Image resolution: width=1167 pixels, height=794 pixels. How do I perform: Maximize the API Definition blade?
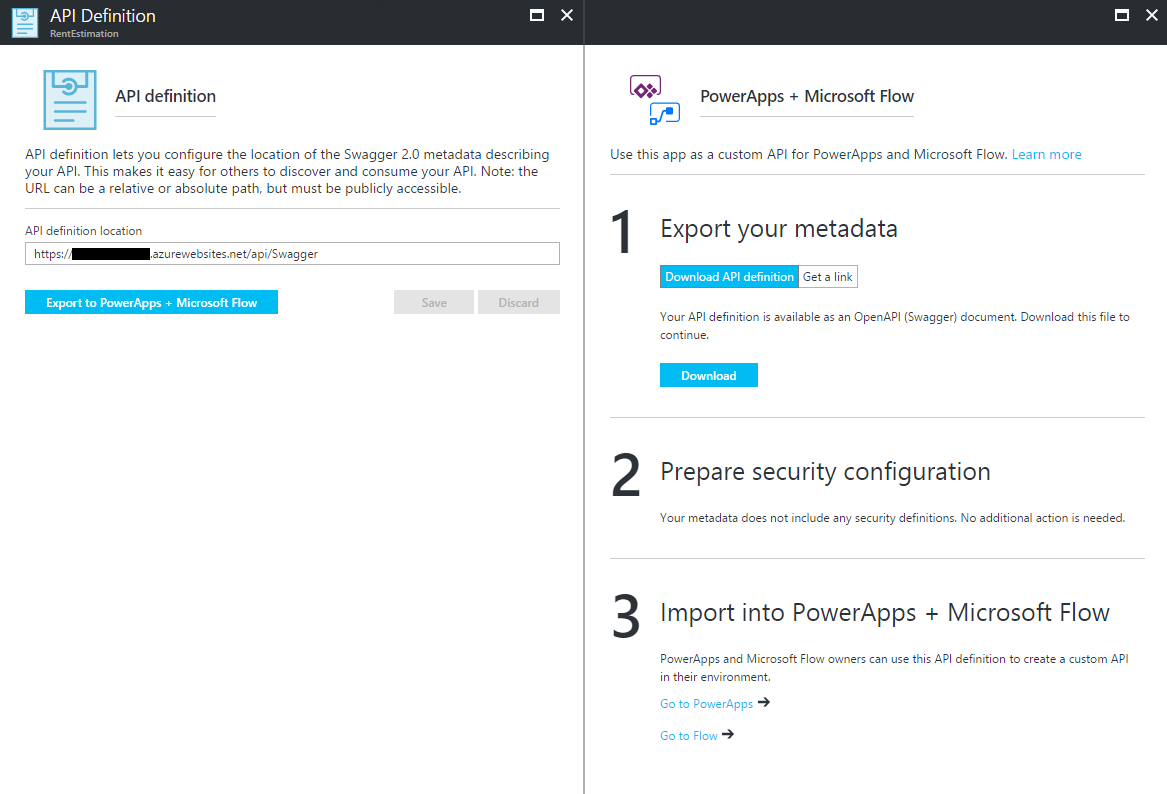click(x=536, y=15)
